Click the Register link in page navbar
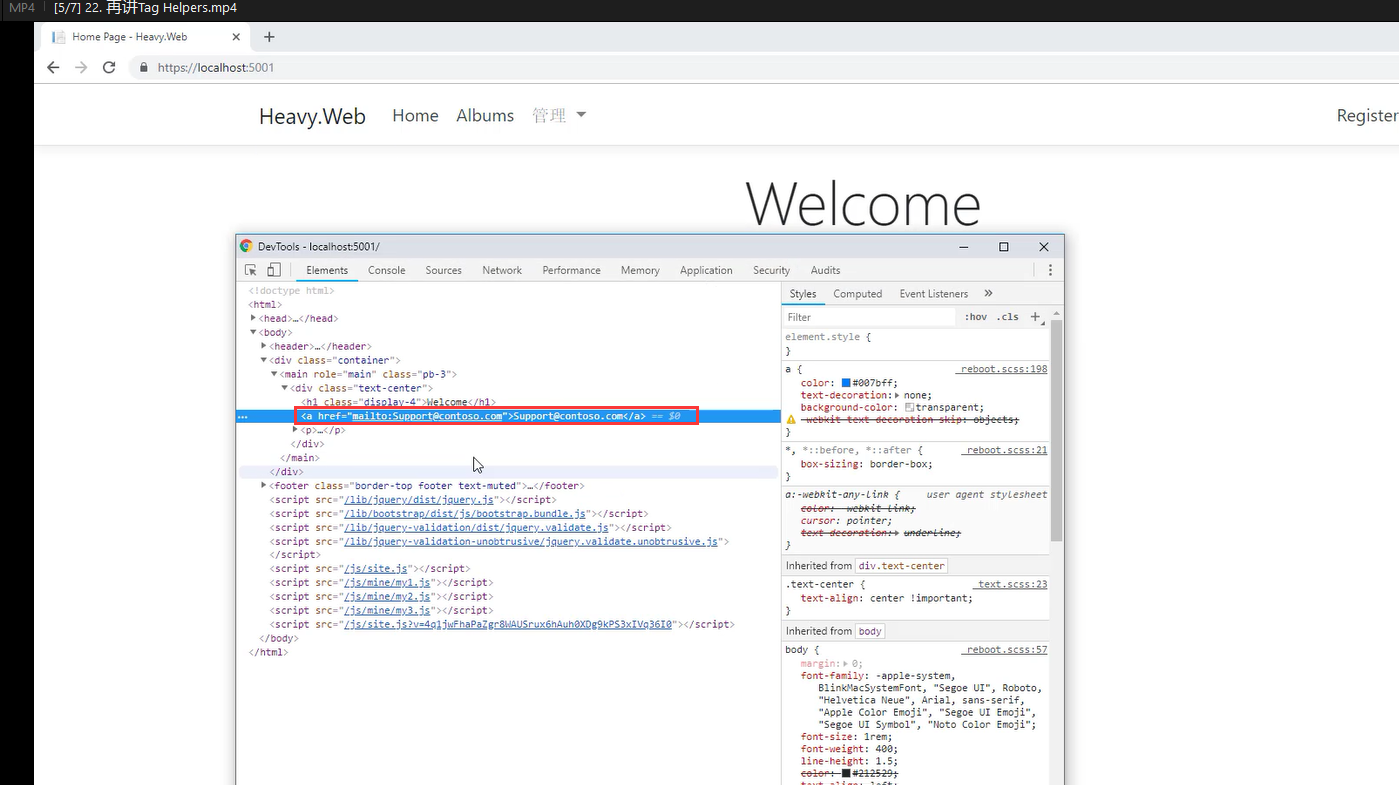Image resolution: width=1399 pixels, height=785 pixels. [1367, 116]
